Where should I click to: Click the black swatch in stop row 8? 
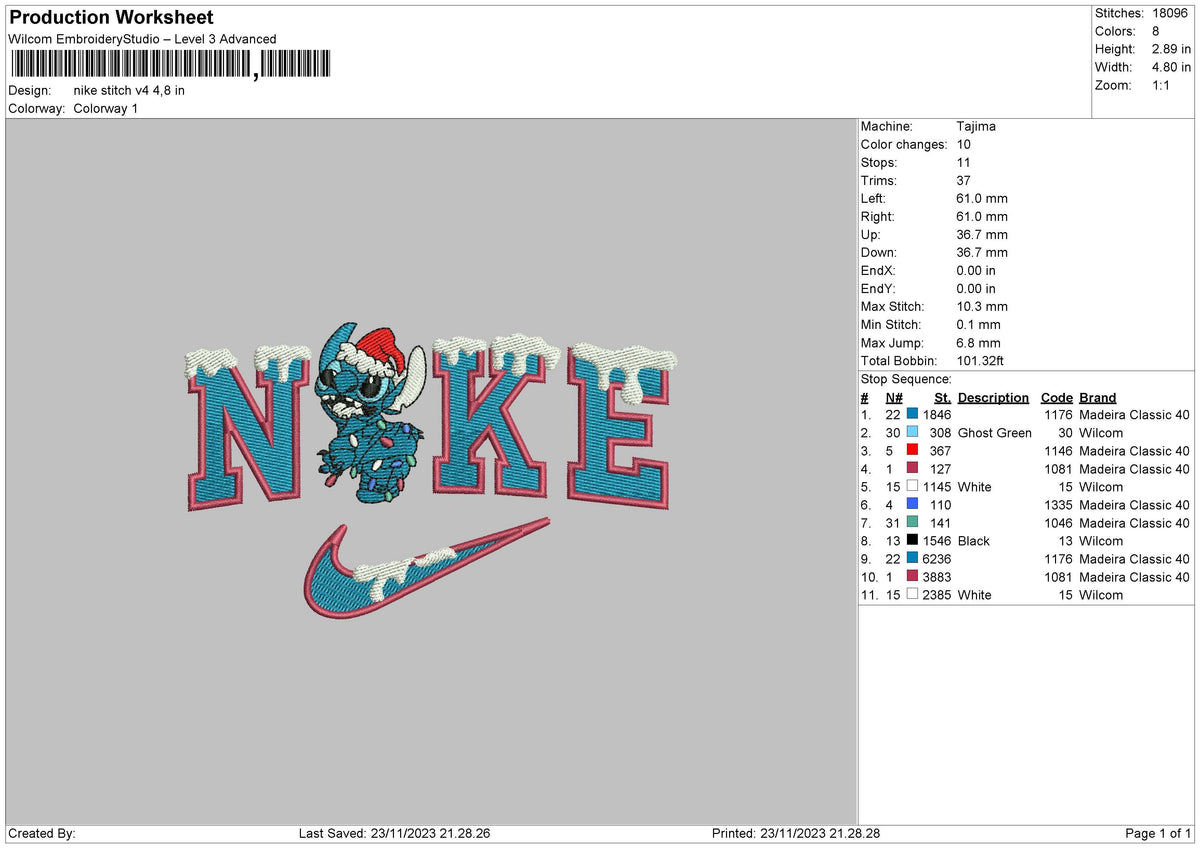912,541
